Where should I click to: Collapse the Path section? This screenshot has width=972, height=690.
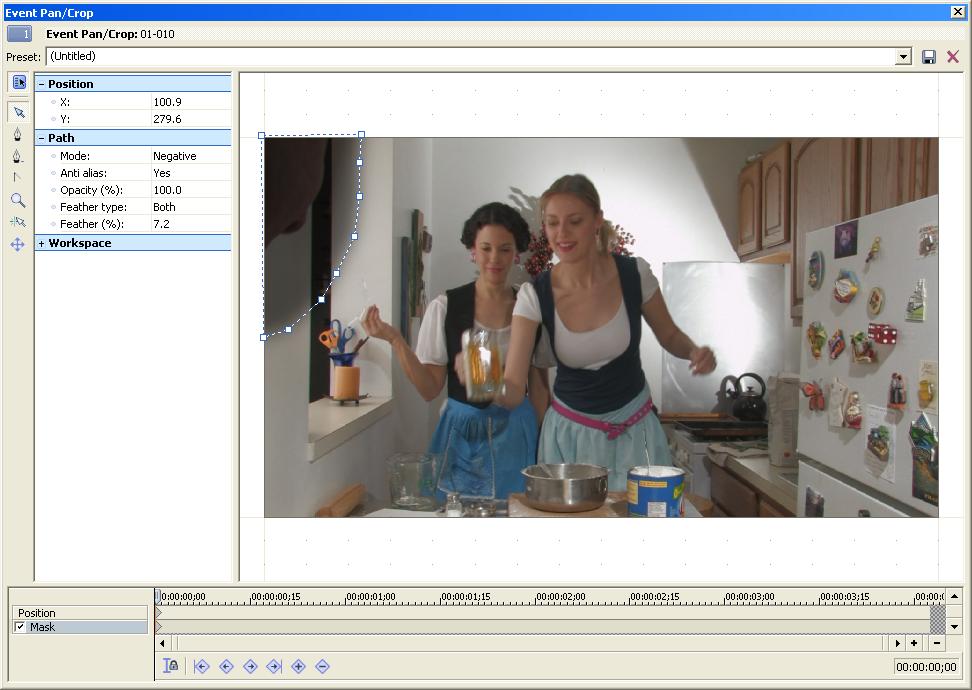tap(41, 138)
